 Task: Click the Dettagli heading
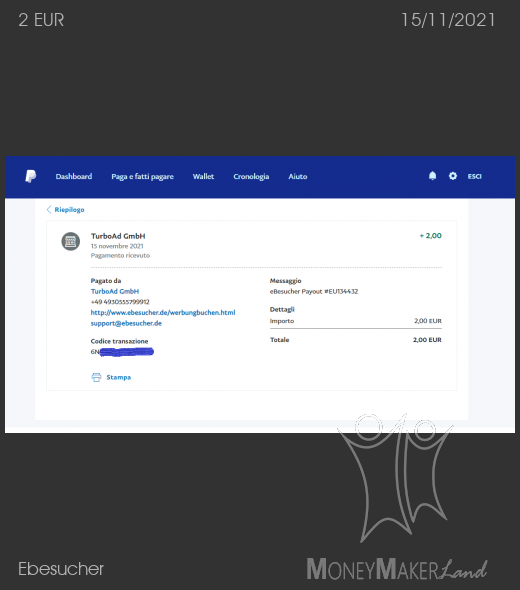pos(282,309)
